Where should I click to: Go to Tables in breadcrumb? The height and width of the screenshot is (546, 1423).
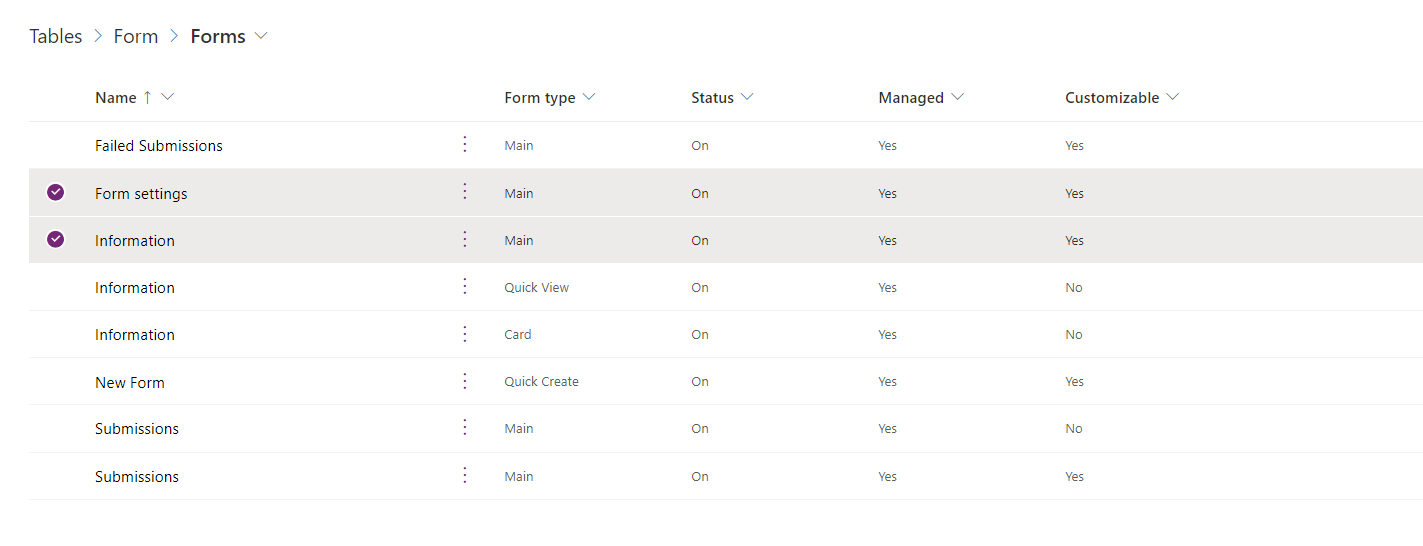pyautogui.click(x=56, y=36)
